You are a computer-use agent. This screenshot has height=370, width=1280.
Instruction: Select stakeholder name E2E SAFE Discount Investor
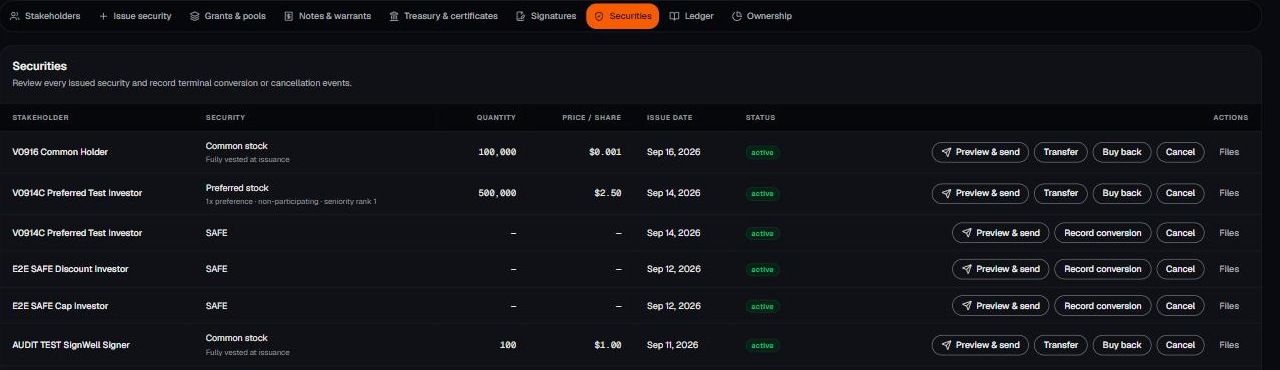click(x=70, y=269)
